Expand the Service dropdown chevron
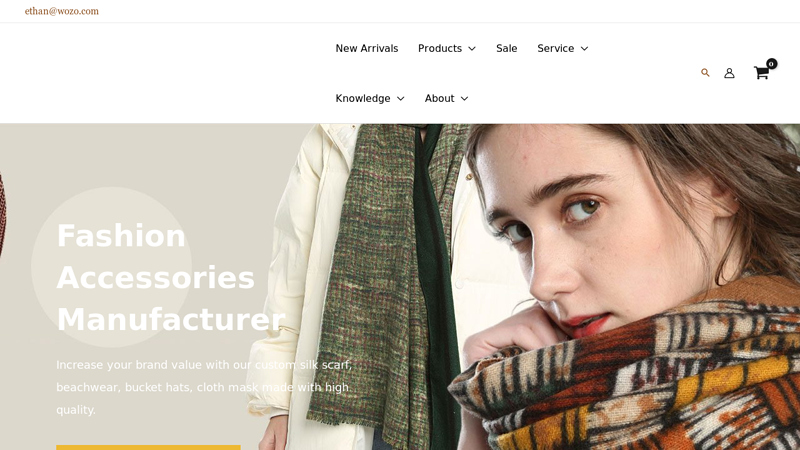The height and width of the screenshot is (450, 800). 585,48
